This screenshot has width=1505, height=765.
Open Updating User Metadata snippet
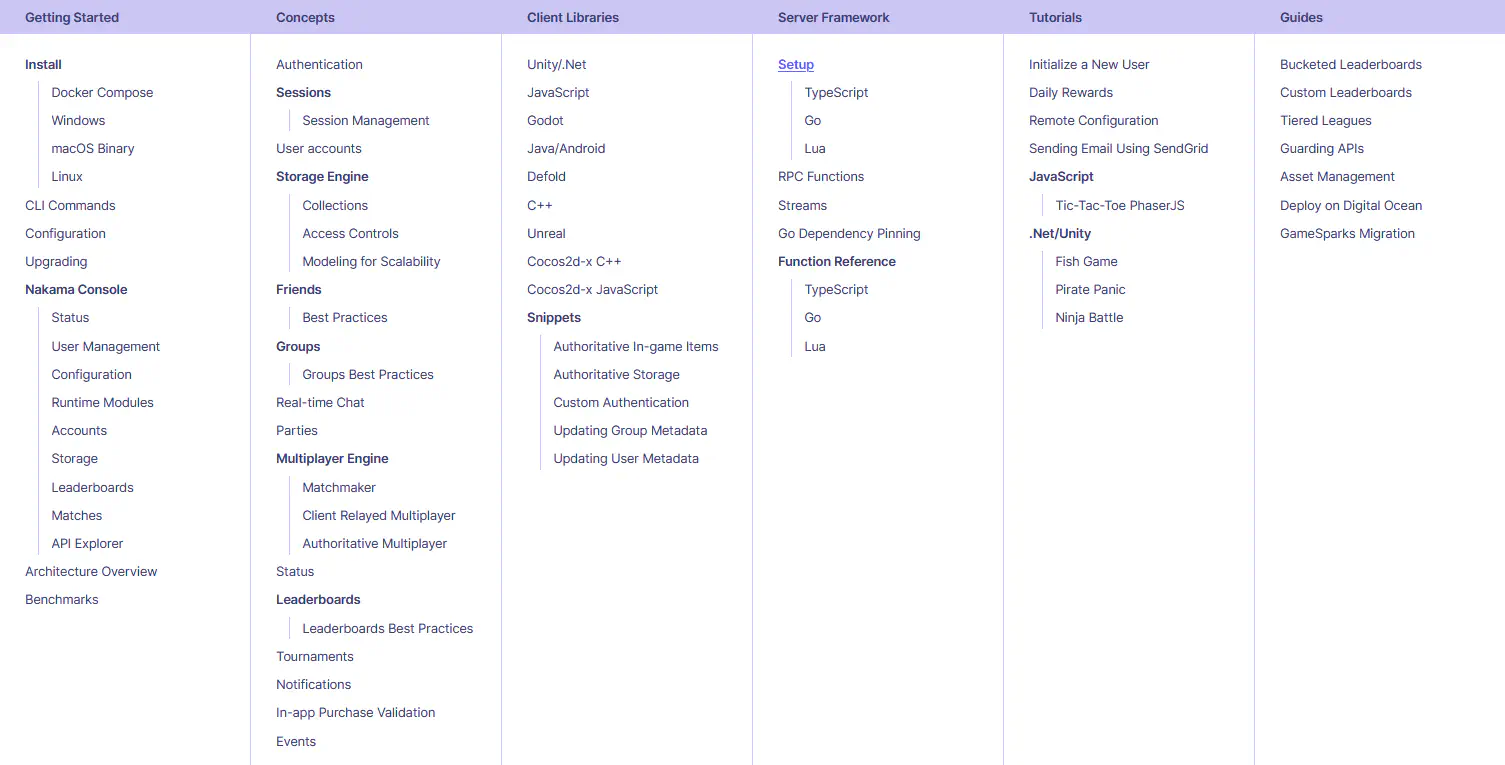point(626,458)
